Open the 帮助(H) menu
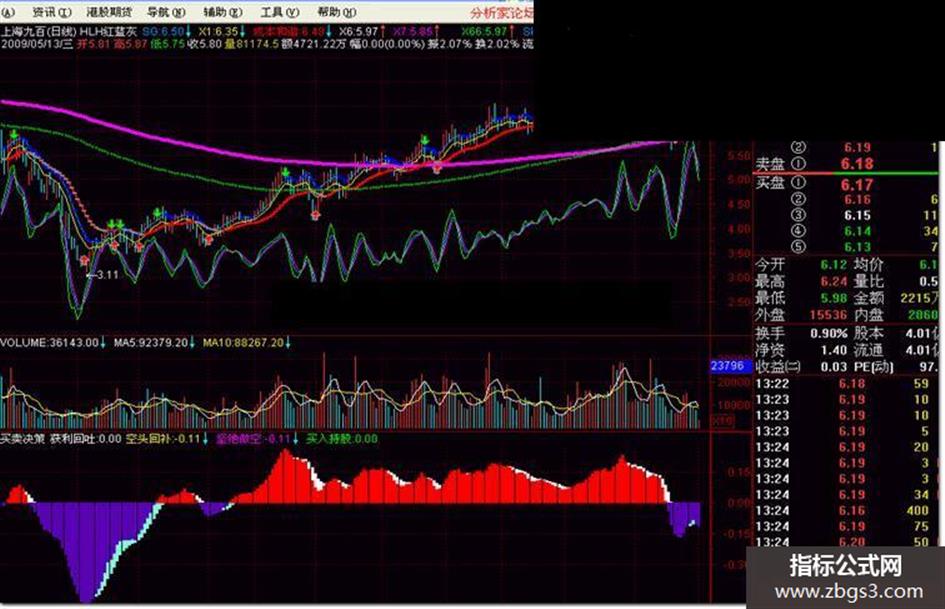 336,11
